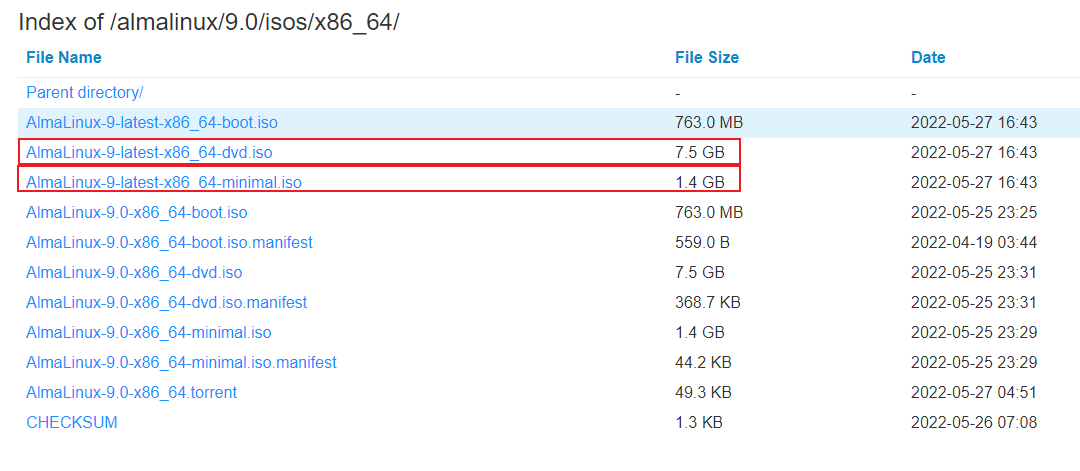Click the CHECKSUM date 2022-05-26 07:08
Screen dimensions: 1080x471
pos(974,422)
